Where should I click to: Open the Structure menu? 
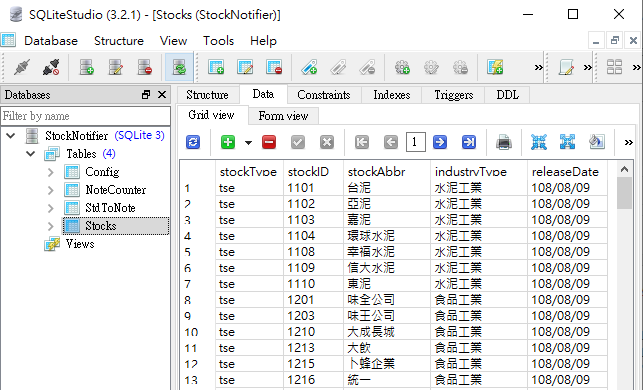[x=119, y=41]
